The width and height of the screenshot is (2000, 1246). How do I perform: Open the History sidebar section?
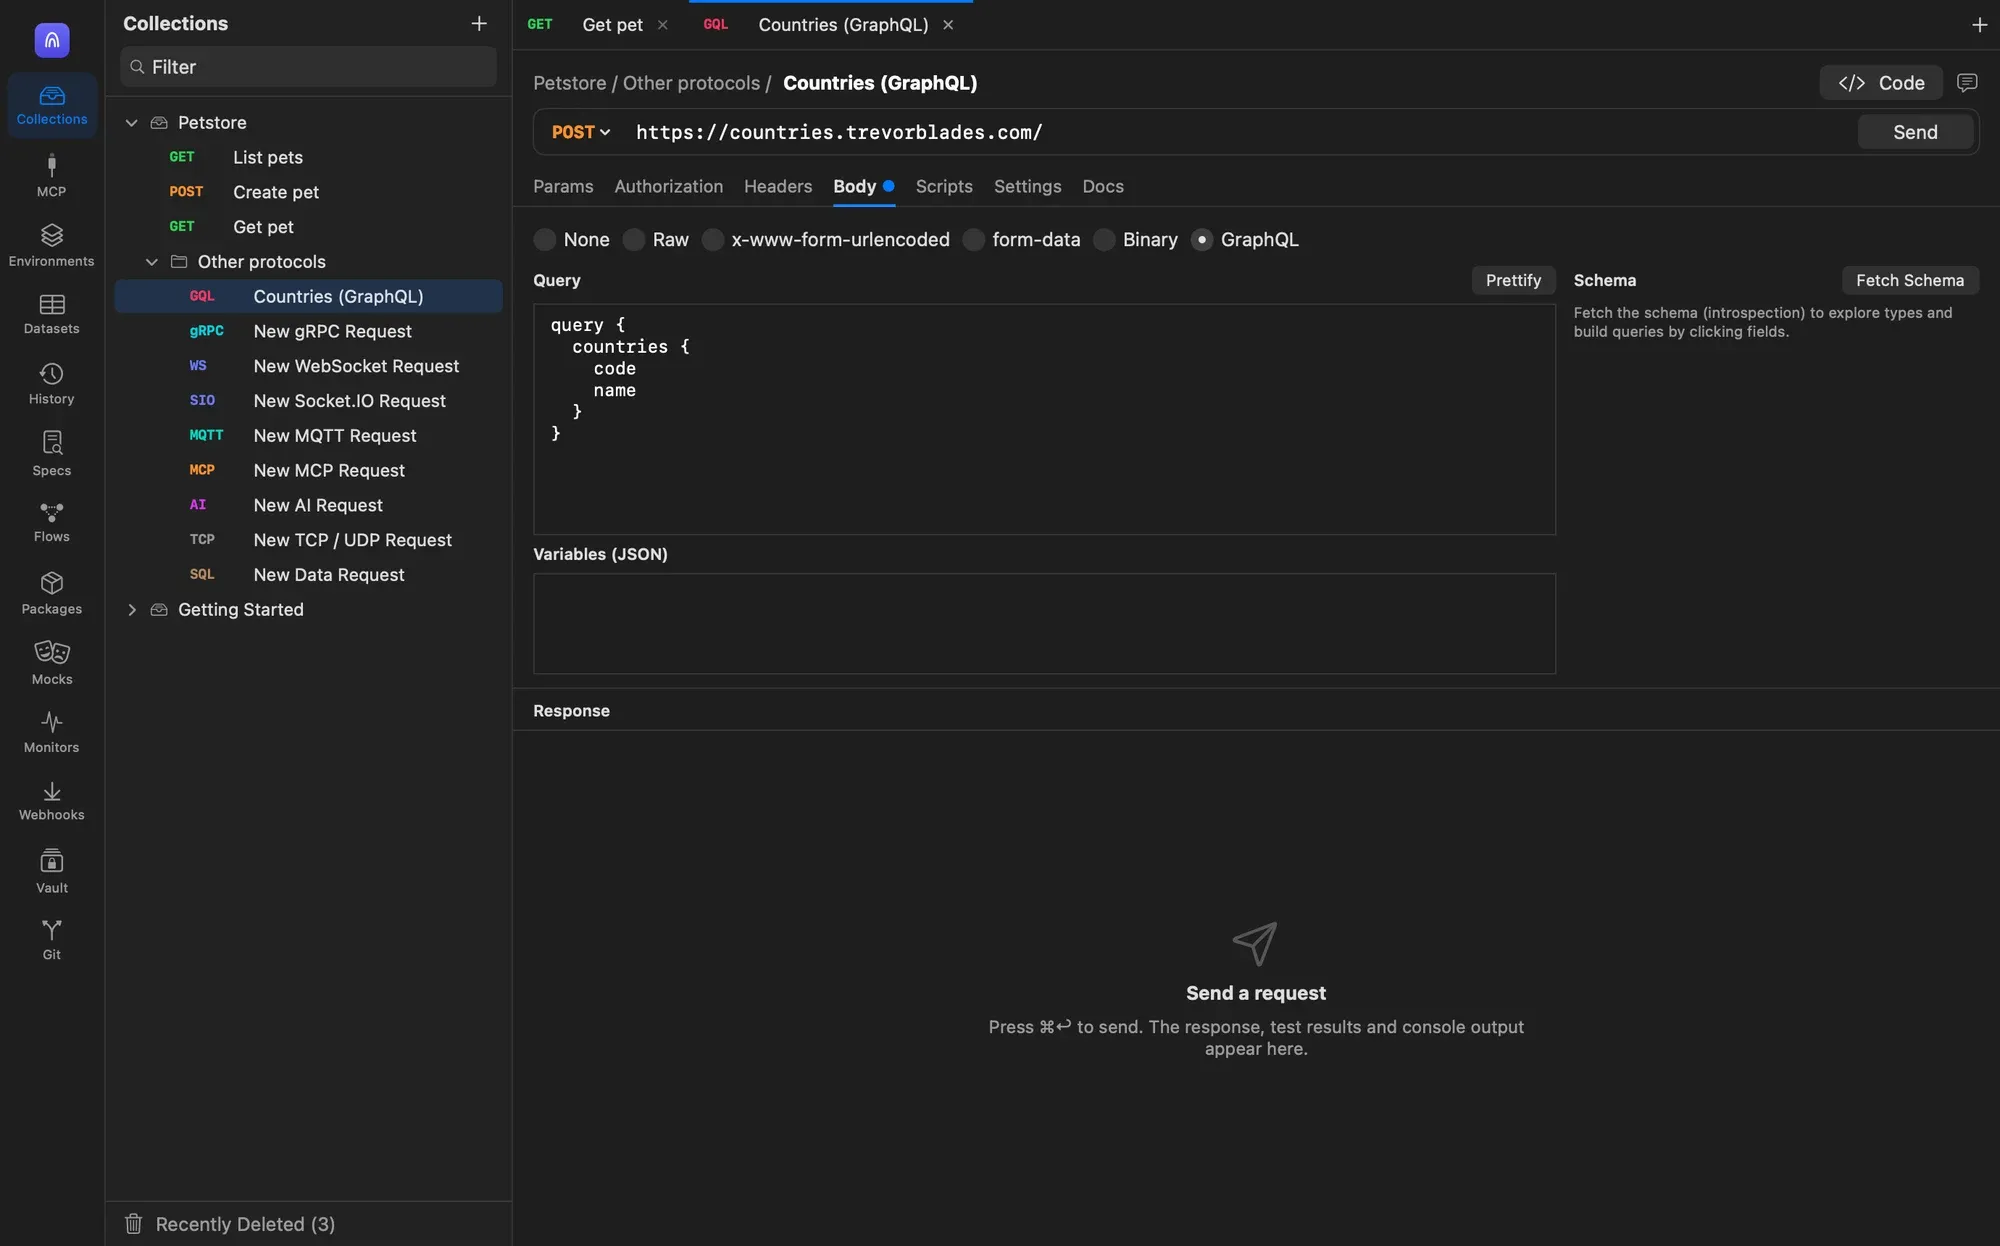pyautogui.click(x=51, y=384)
